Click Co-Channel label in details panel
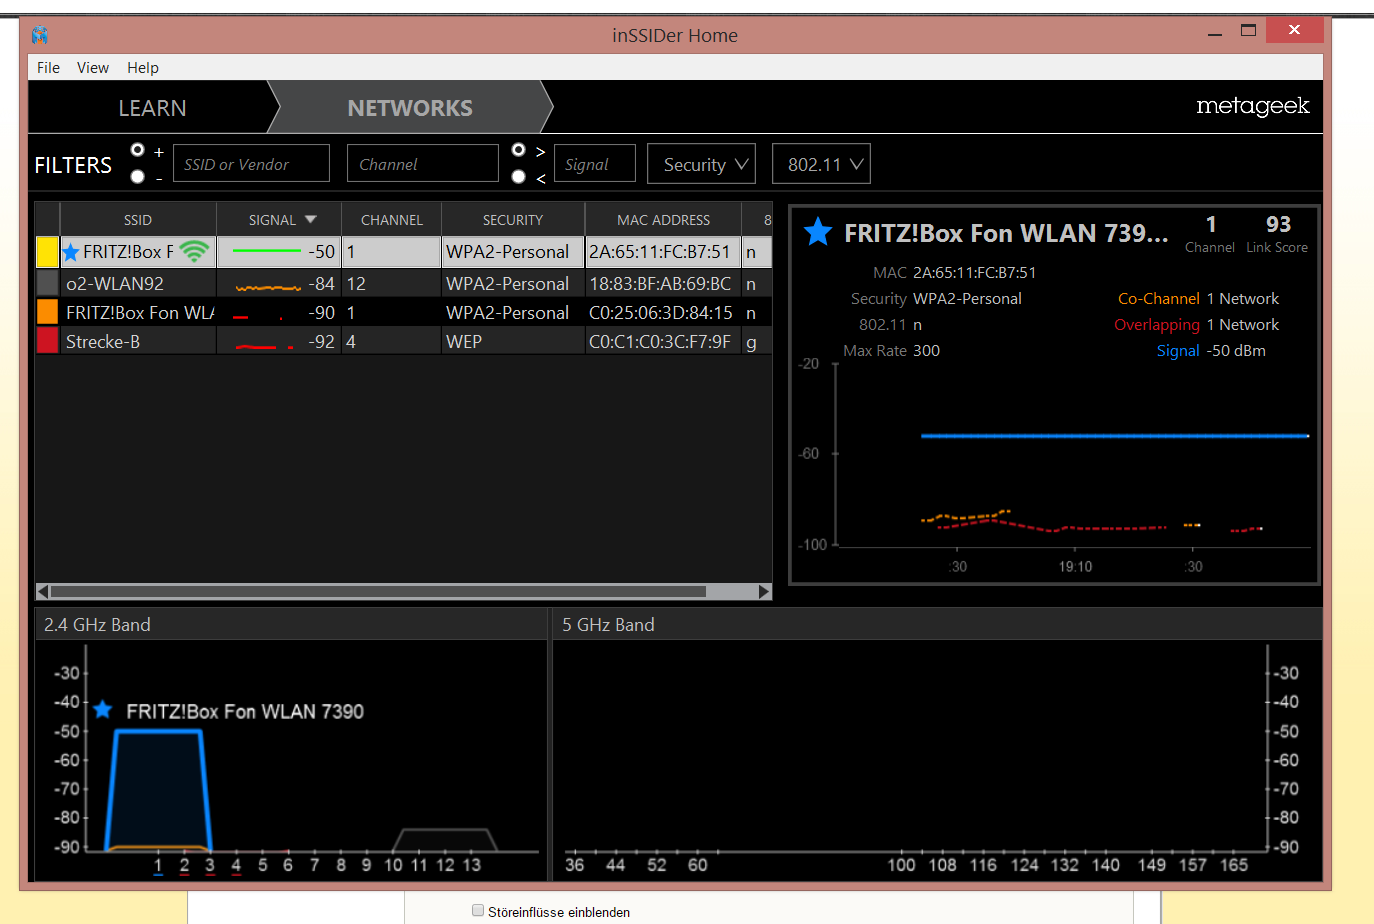Screen dimensions: 1374x924 1159,298
